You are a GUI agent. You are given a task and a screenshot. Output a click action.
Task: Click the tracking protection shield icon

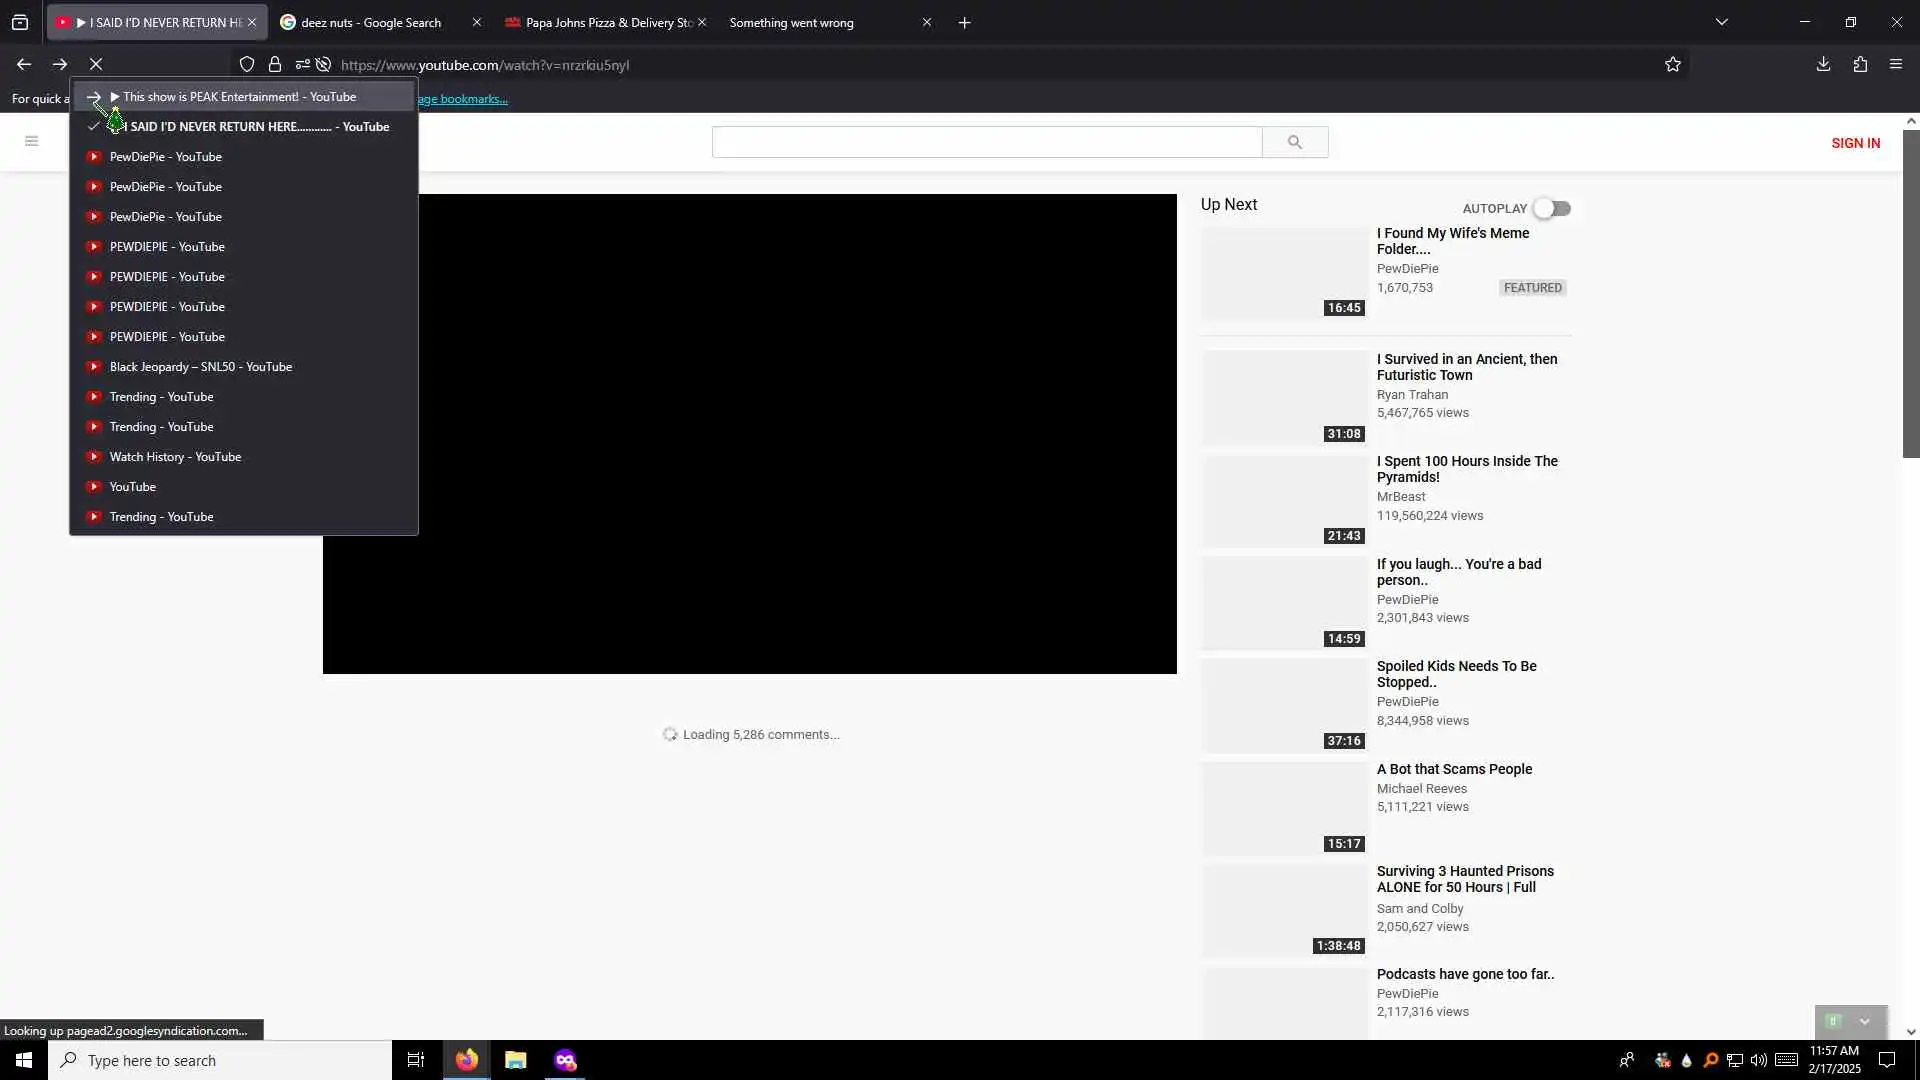pos(247,65)
